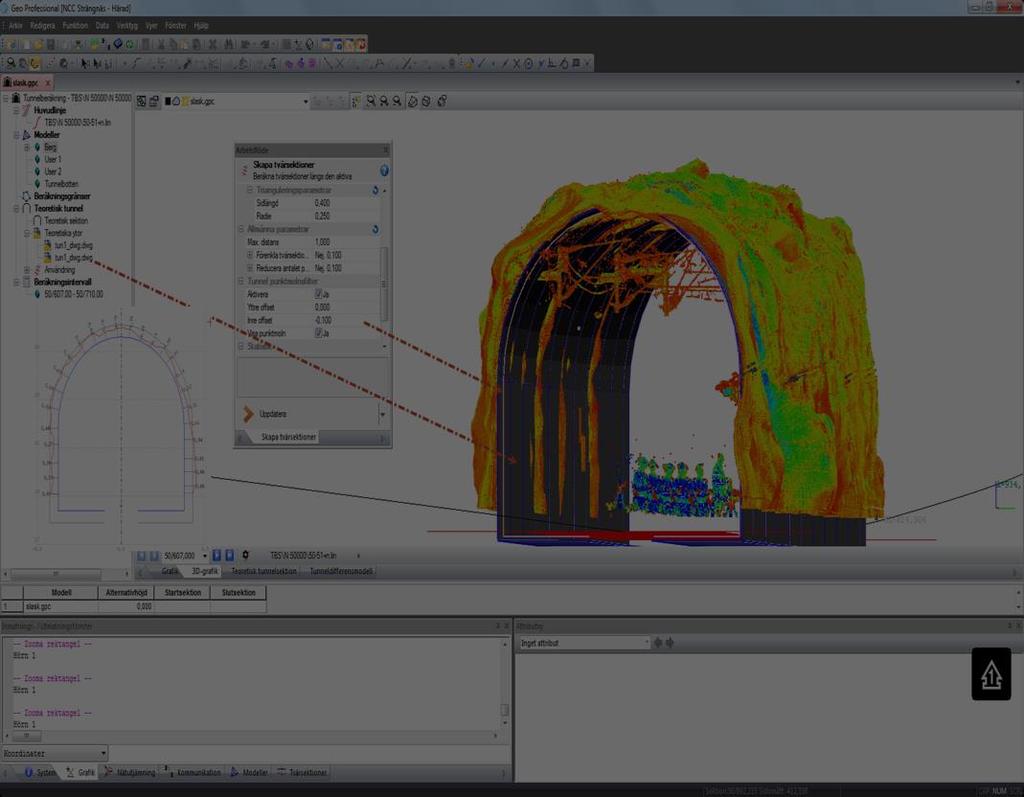Open the Arkiv menu

pyautogui.click(x=16, y=25)
